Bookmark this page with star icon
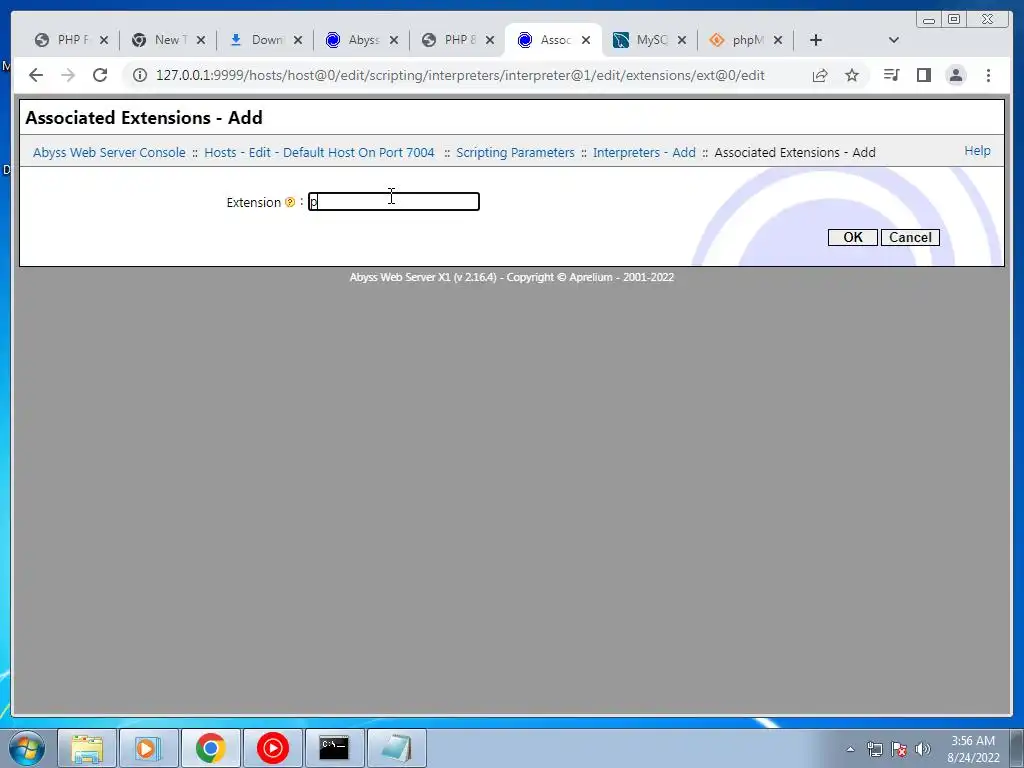Viewport: 1024px width, 768px height. pyautogui.click(x=852, y=75)
